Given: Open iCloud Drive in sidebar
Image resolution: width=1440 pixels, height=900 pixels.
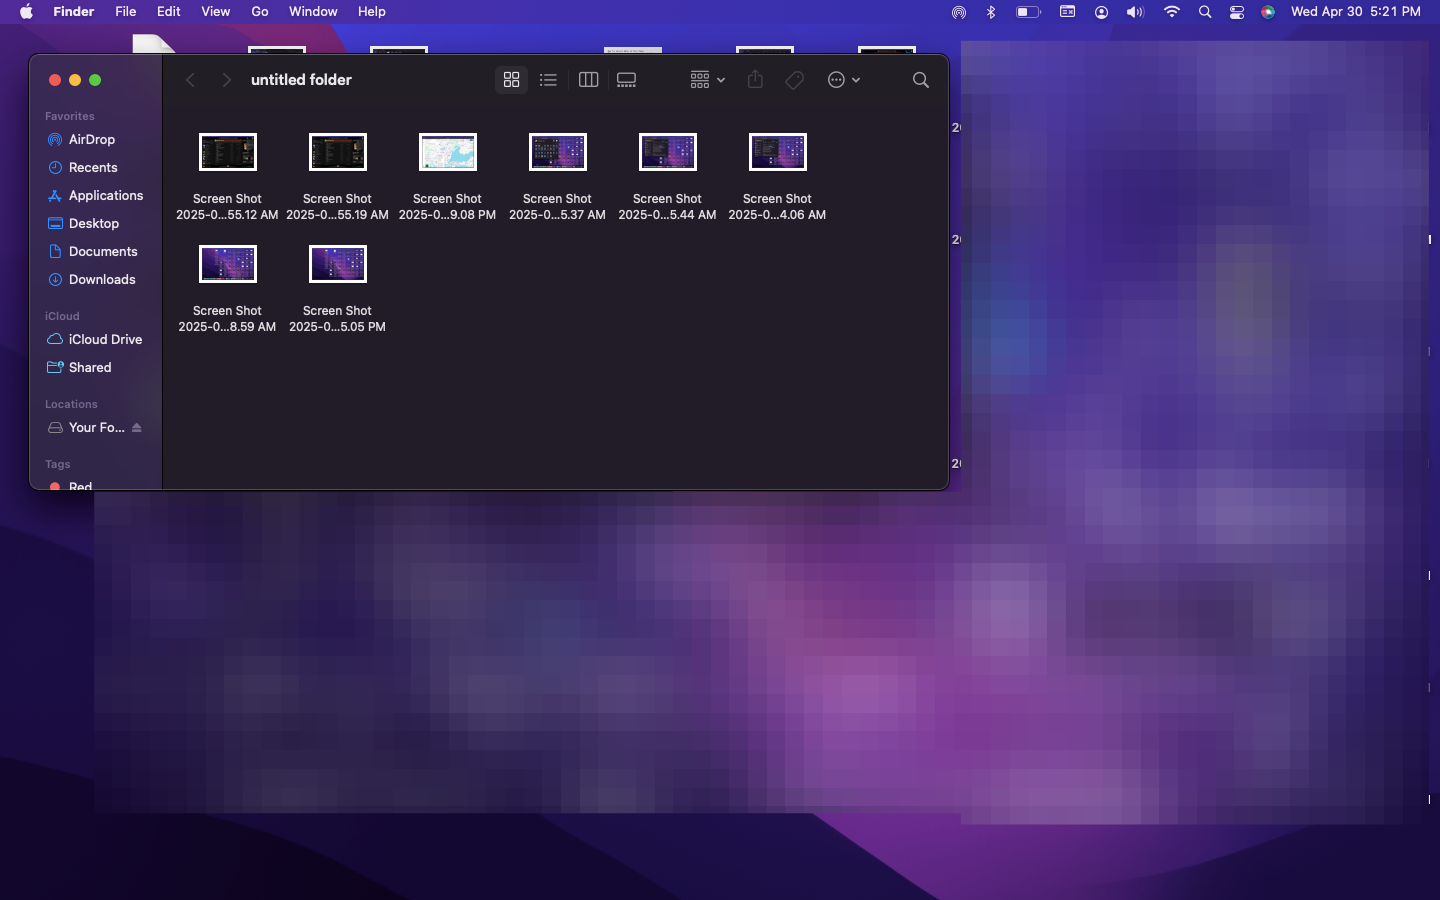Looking at the screenshot, I should [x=105, y=340].
